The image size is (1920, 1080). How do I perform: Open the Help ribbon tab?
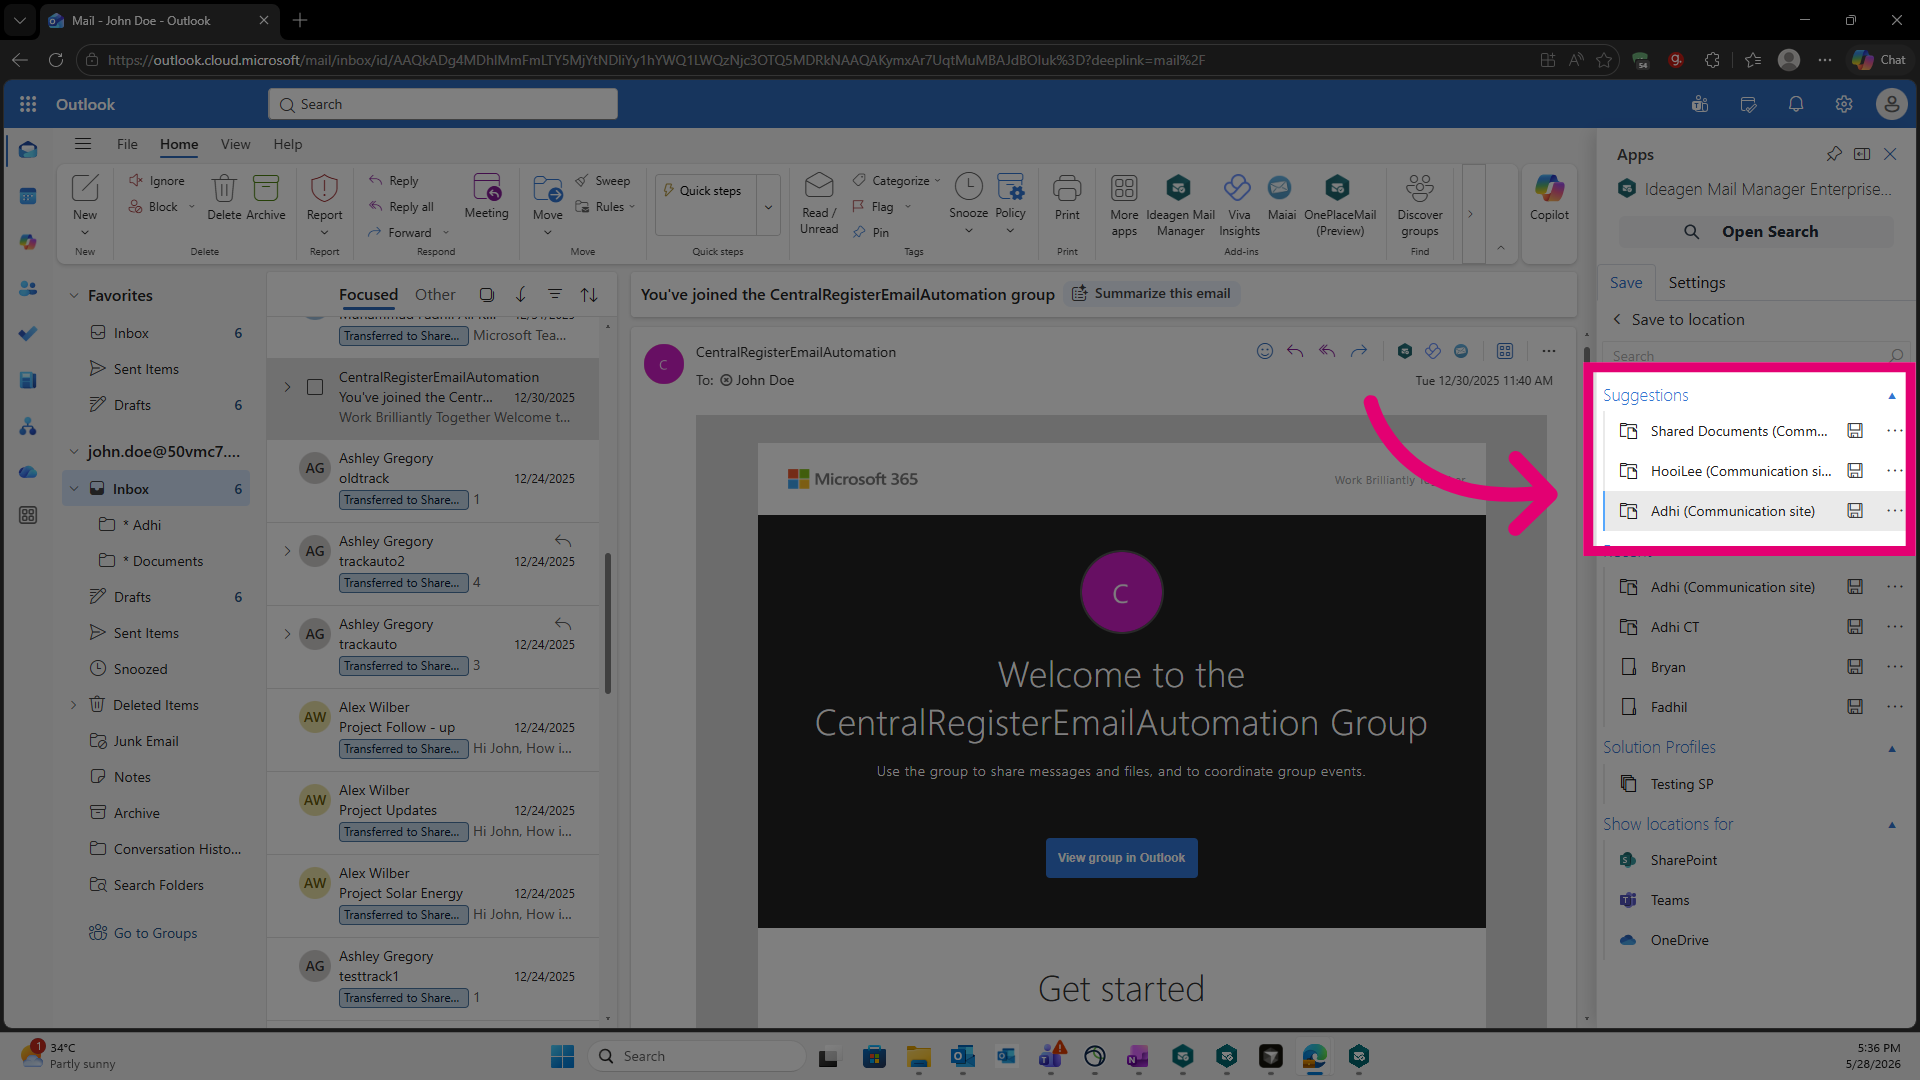(x=288, y=144)
